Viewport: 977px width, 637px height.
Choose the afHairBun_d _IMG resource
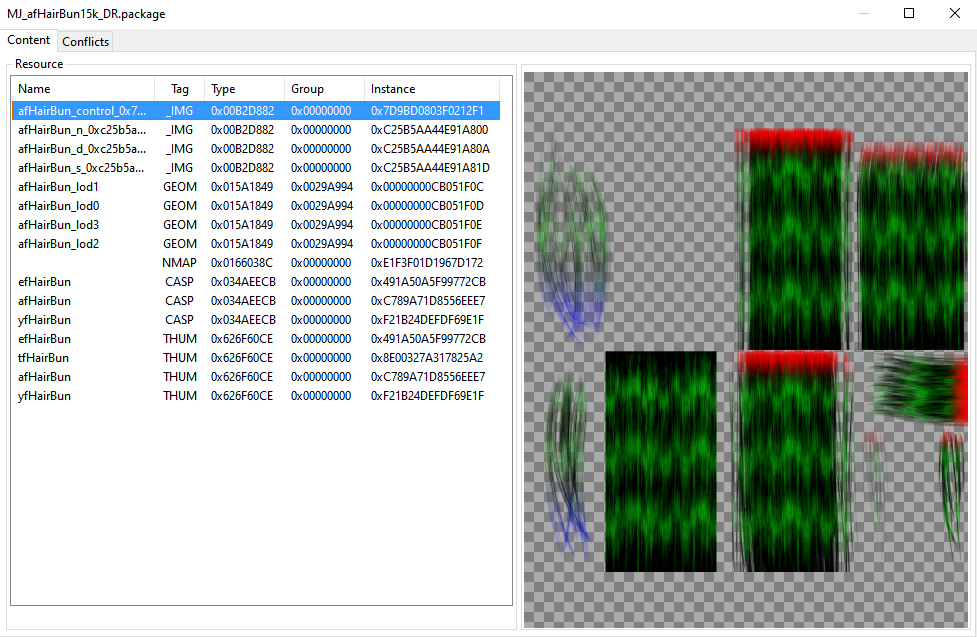(82, 149)
